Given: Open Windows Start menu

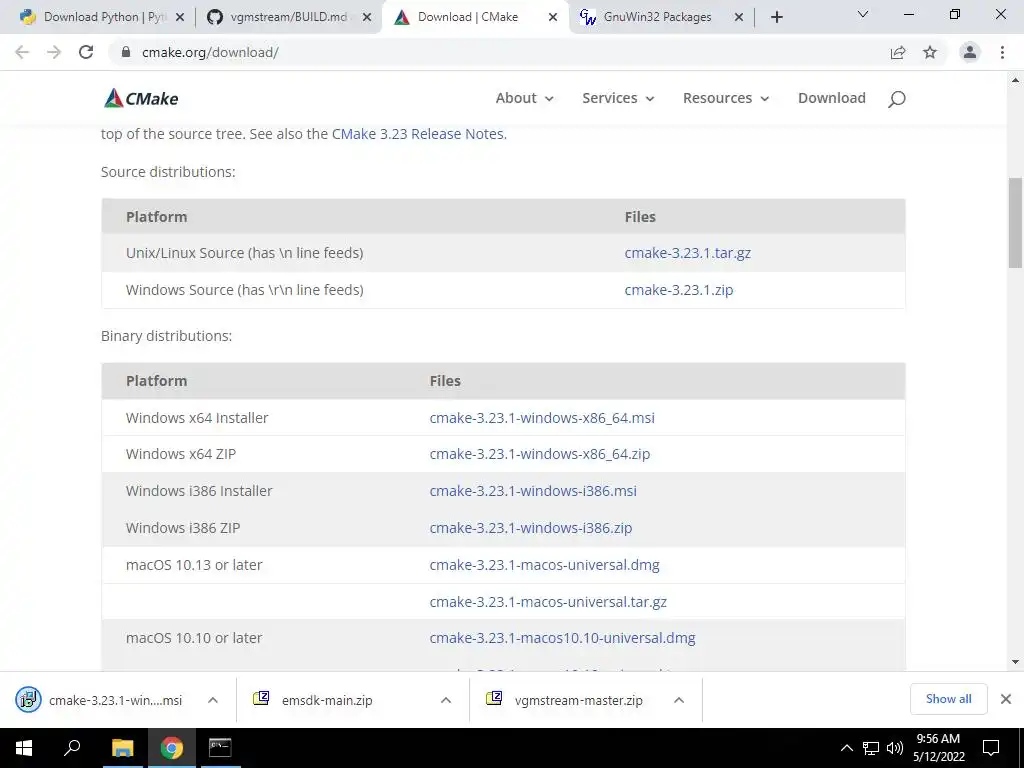Looking at the screenshot, I should click(24, 748).
